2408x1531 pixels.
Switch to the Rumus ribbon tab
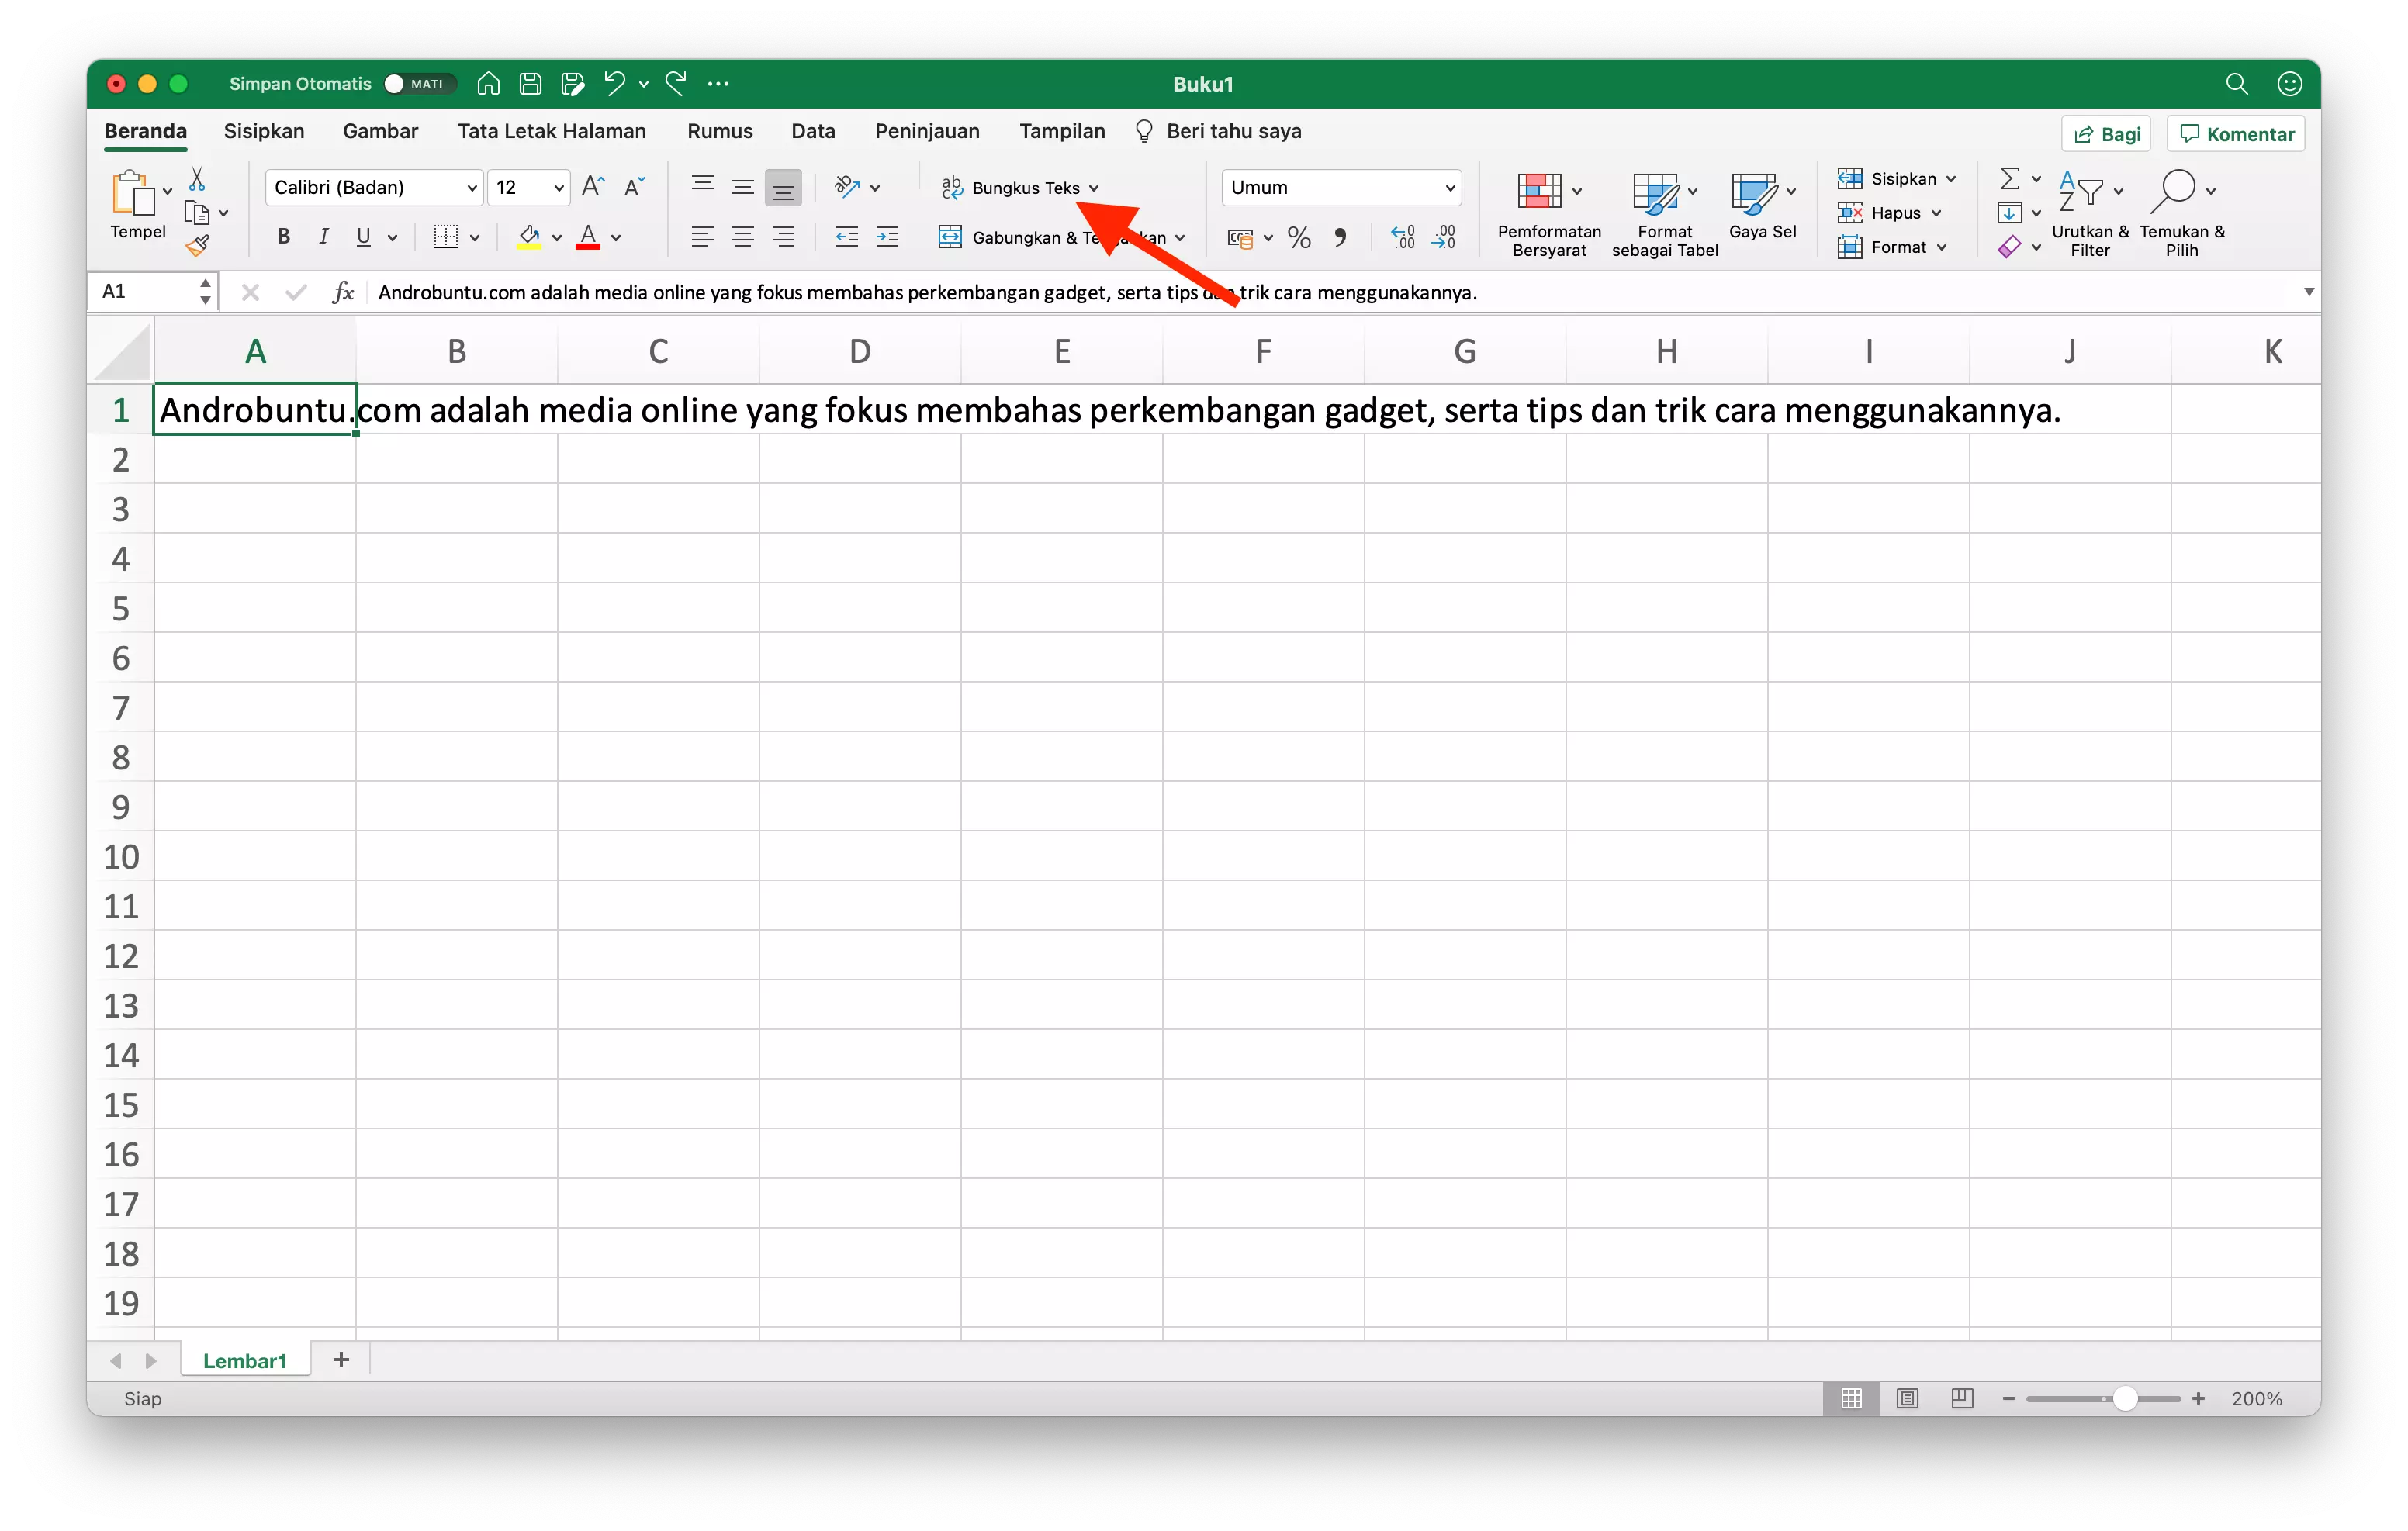pos(719,131)
